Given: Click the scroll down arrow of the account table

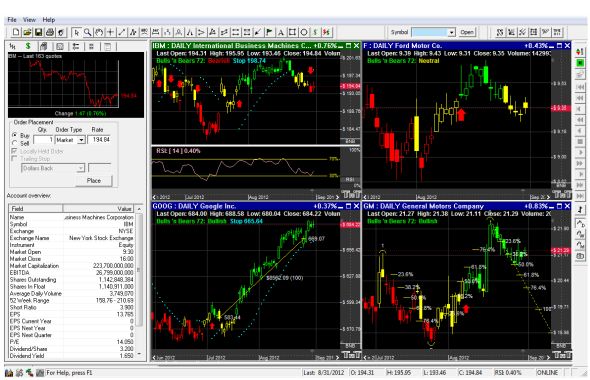Looking at the screenshot, I should tap(139, 354).
